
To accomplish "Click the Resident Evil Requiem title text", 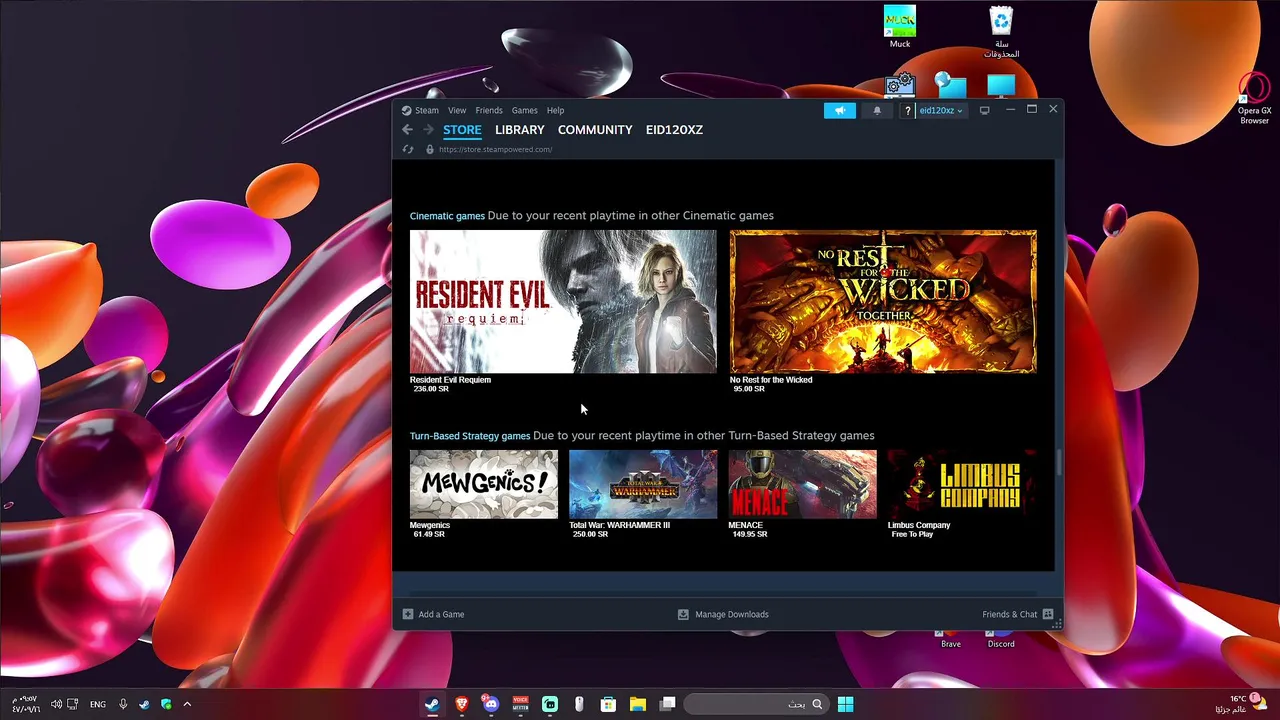I will tap(450, 380).
